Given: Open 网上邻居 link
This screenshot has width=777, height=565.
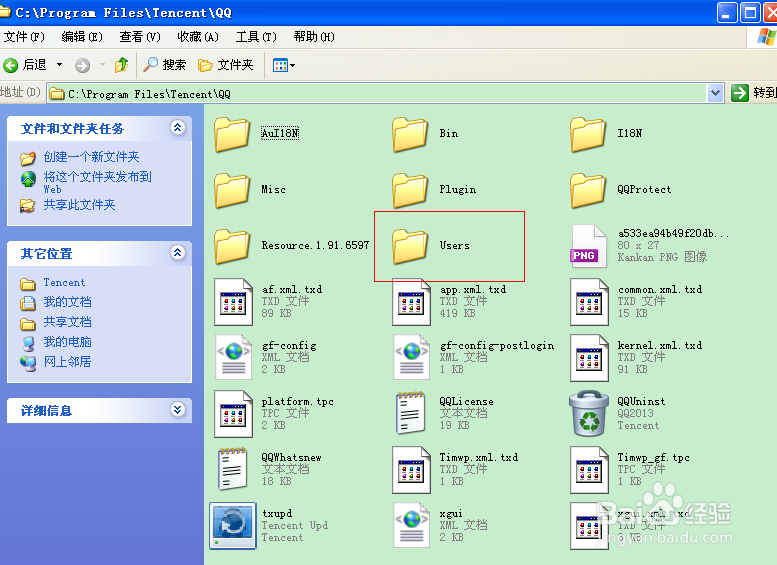Looking at the screenshot, I should [67, 362].
